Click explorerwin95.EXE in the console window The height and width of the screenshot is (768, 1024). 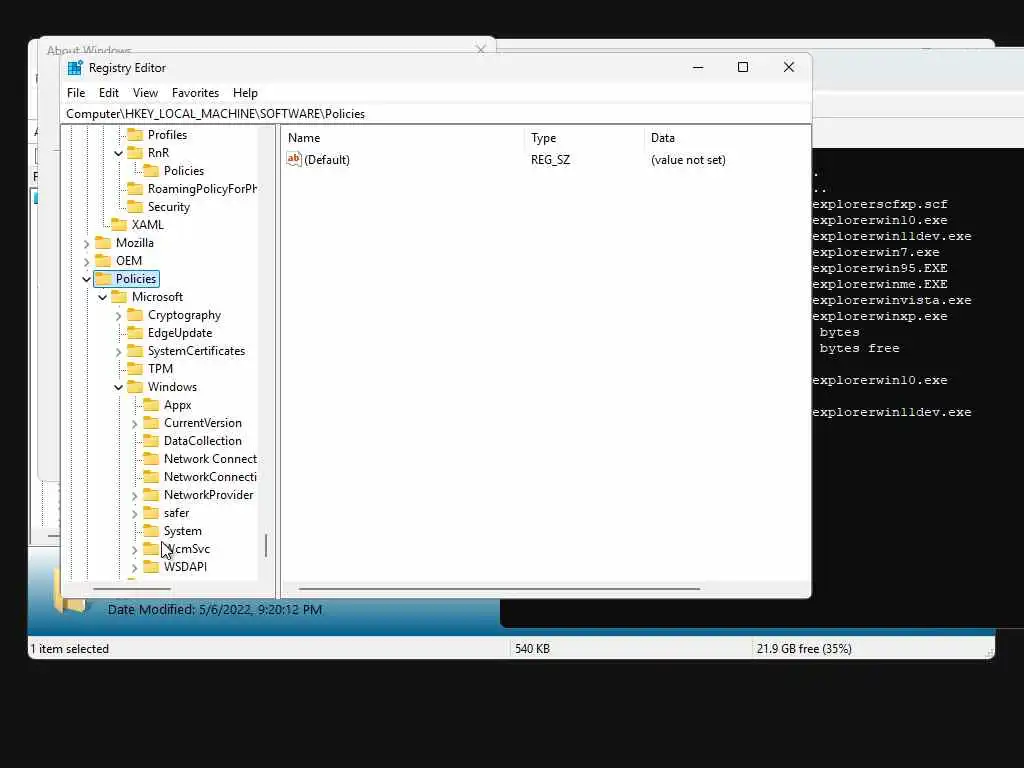(x=880, y=268)
